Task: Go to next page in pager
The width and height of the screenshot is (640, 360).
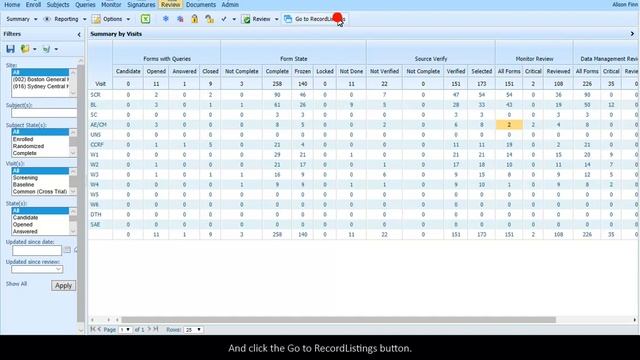Action: [149, 329]
